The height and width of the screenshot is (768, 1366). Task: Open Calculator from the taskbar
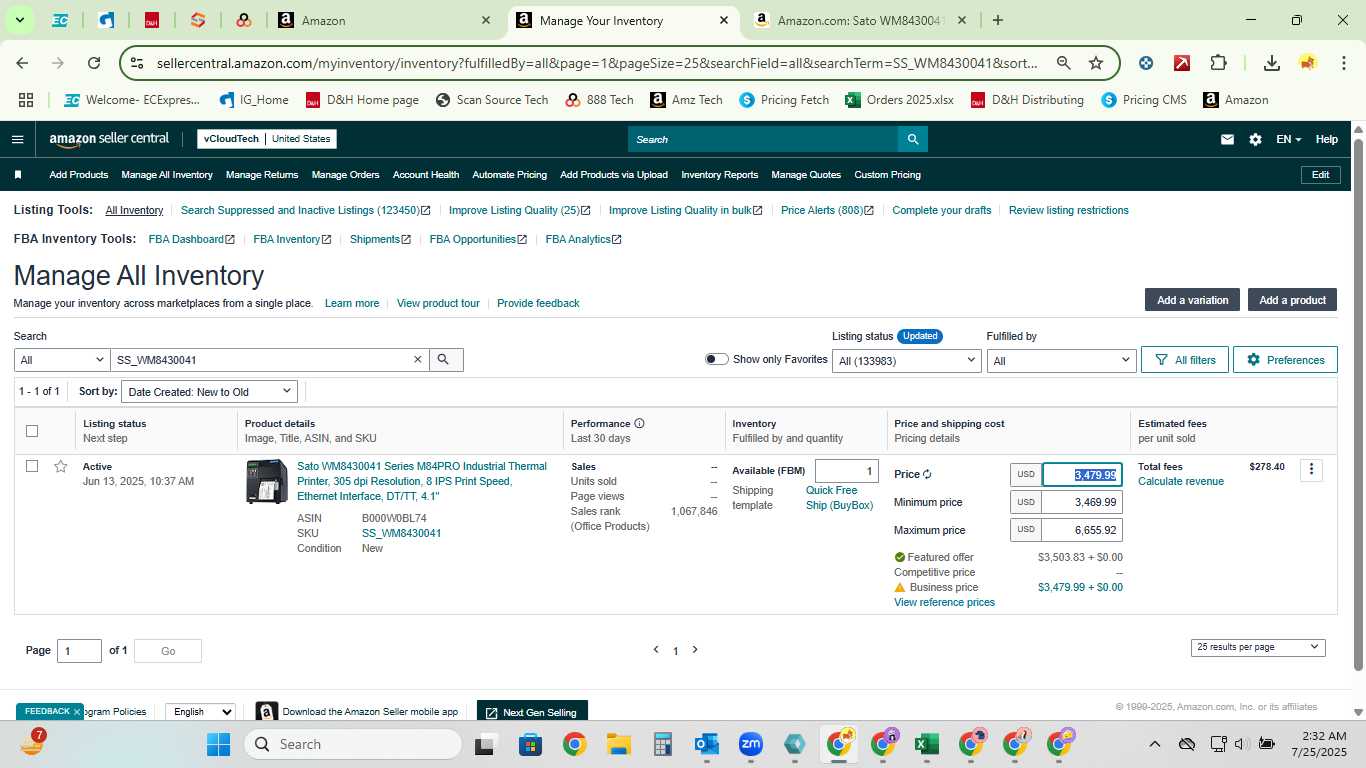662,744
